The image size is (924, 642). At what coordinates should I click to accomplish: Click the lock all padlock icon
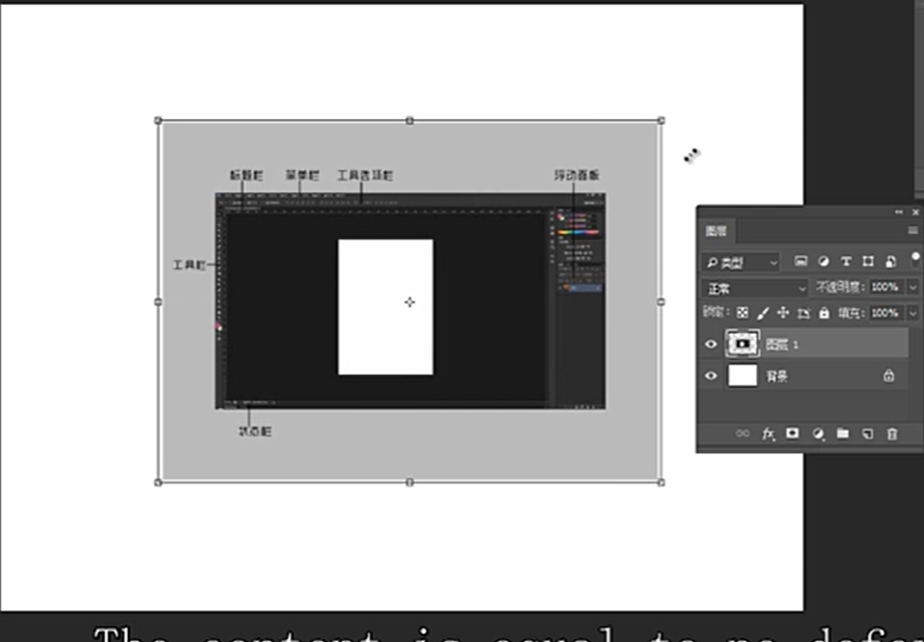point(825,313)
